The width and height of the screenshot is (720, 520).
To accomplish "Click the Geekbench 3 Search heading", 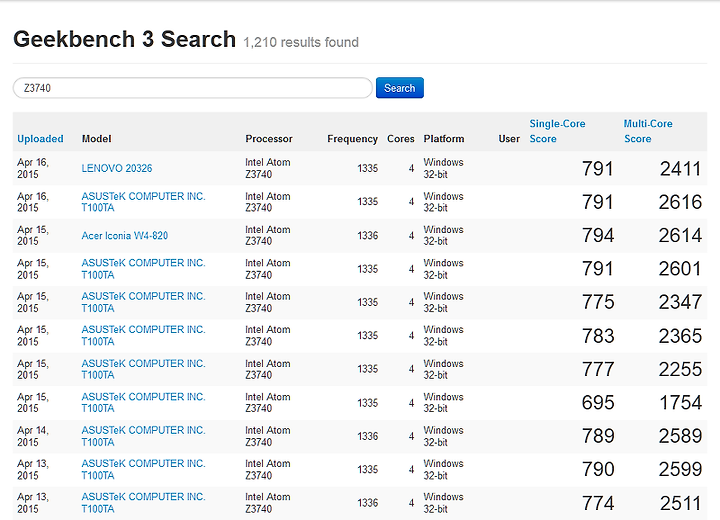I will 124,39.
